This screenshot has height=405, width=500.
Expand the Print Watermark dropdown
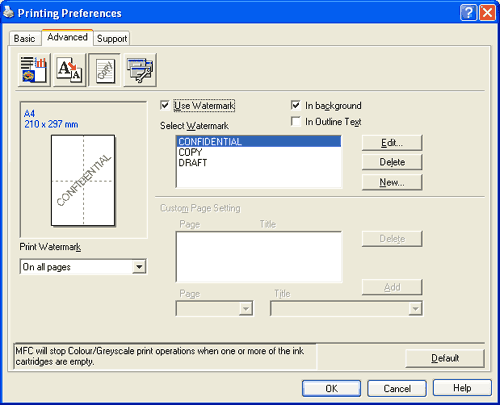click(x=139, y=267)
